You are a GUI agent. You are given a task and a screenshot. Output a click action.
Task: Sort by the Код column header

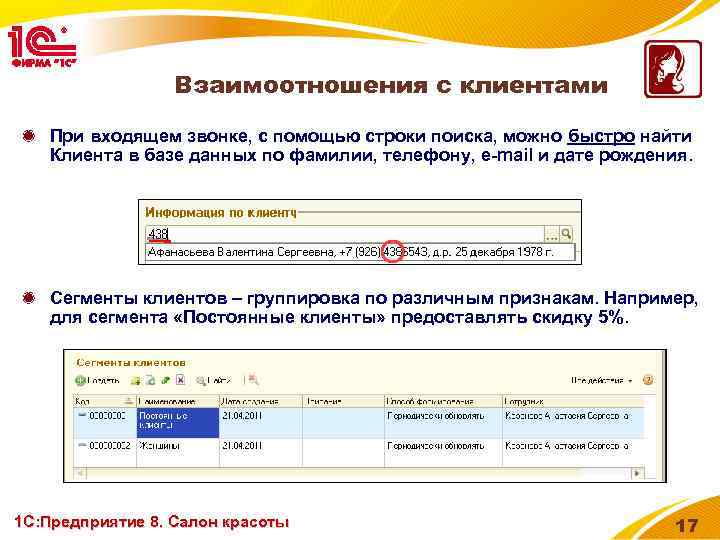tap(105, 401)
